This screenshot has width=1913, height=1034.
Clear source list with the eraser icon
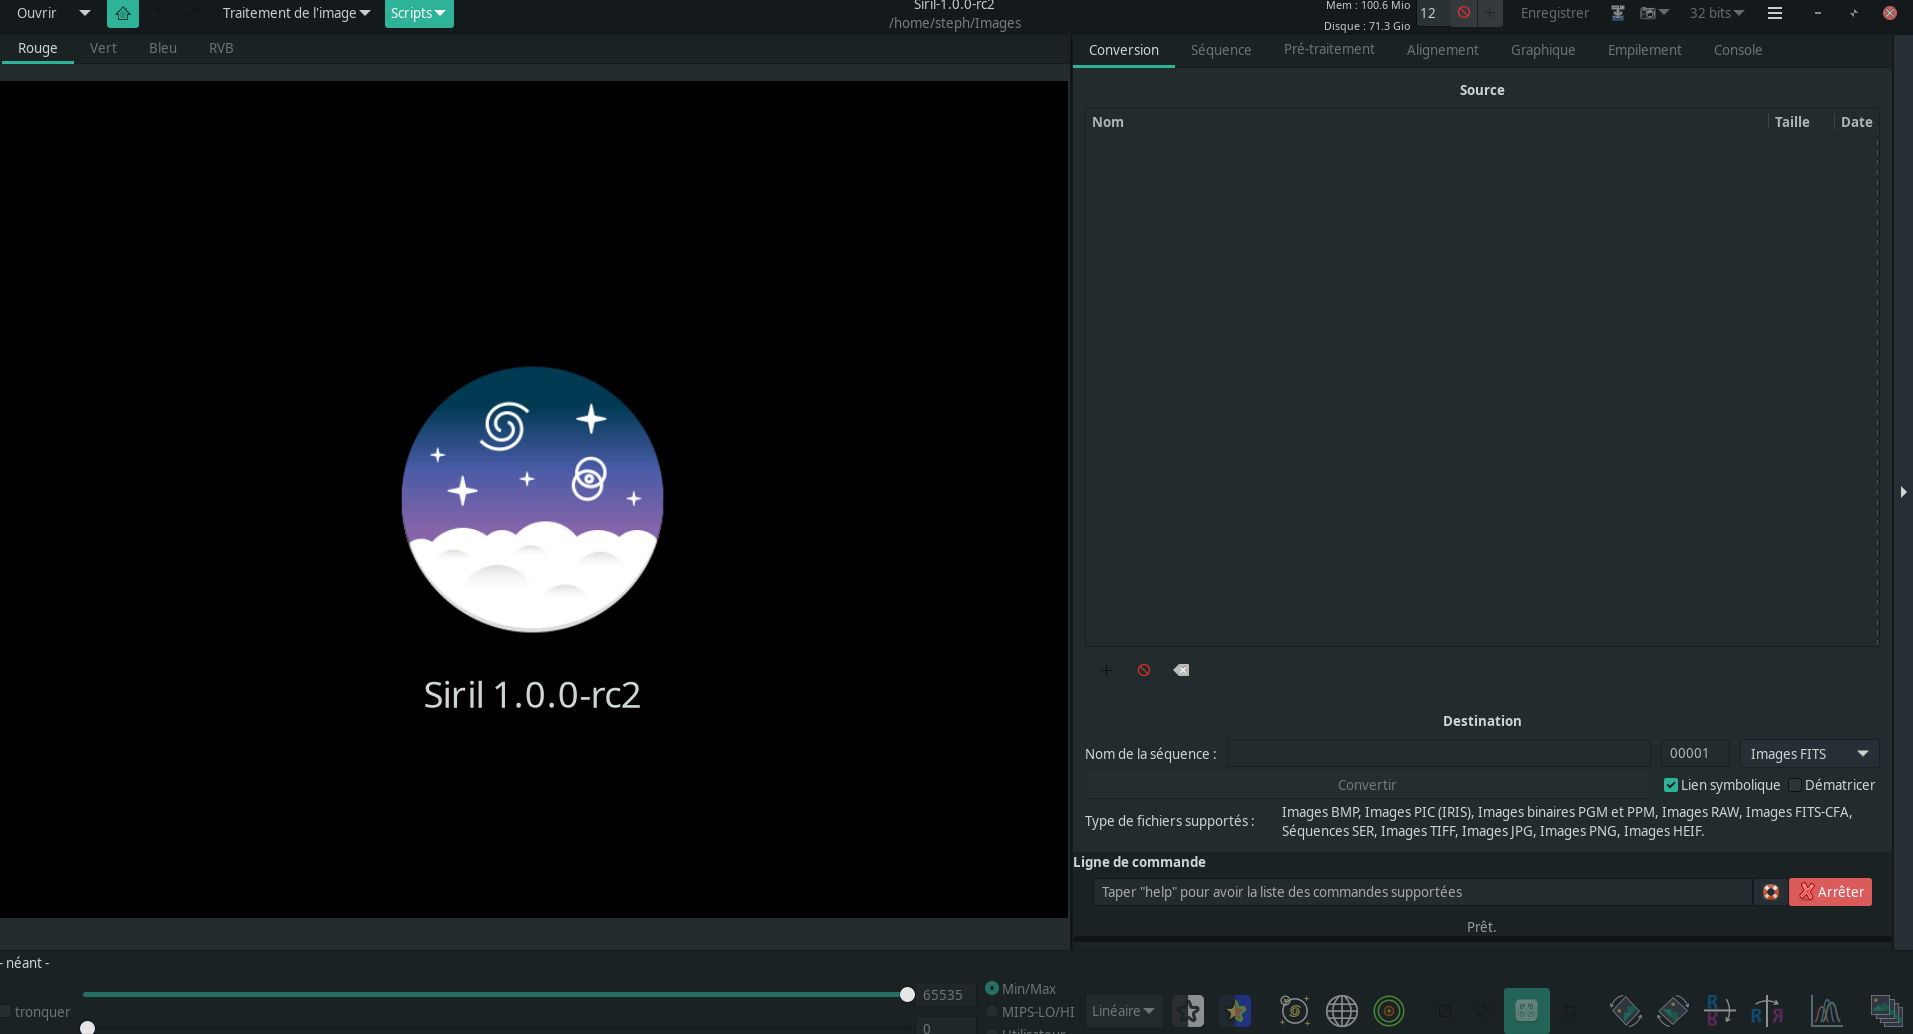coord(1181,670)
